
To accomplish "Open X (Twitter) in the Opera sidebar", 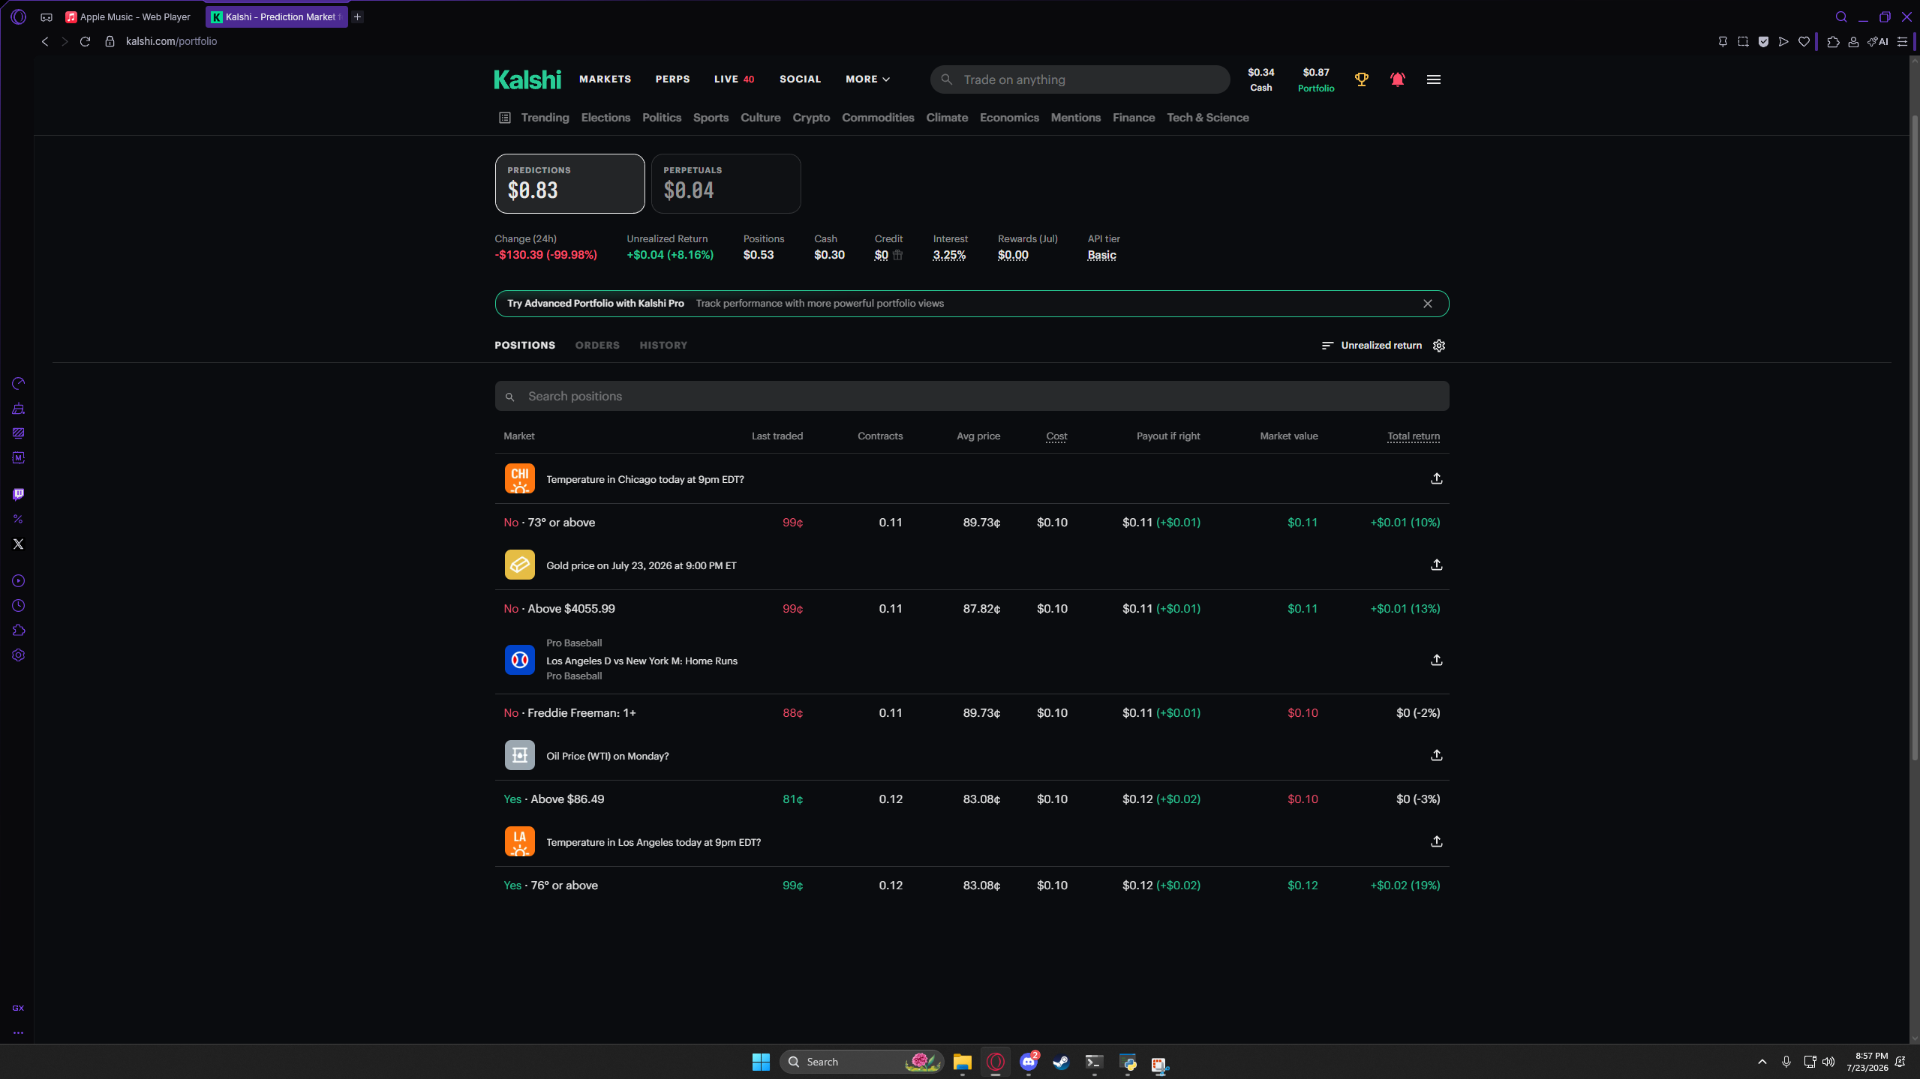I will 18,544.
